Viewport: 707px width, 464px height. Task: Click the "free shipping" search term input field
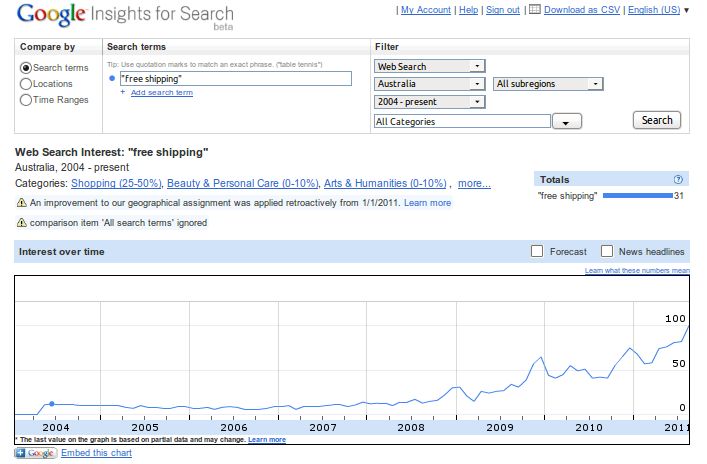(x=236, y=78)
